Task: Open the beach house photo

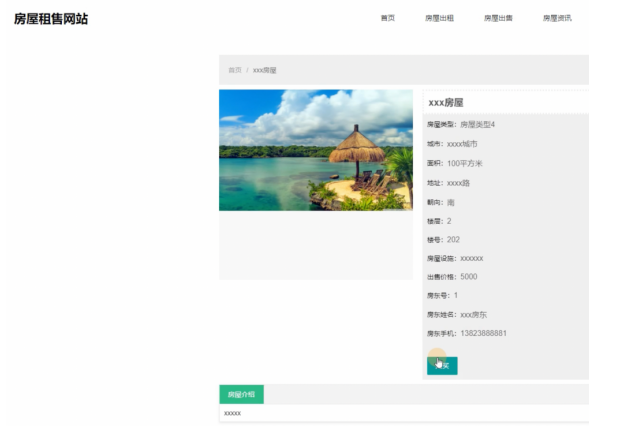Action: (x=316, y=150)
